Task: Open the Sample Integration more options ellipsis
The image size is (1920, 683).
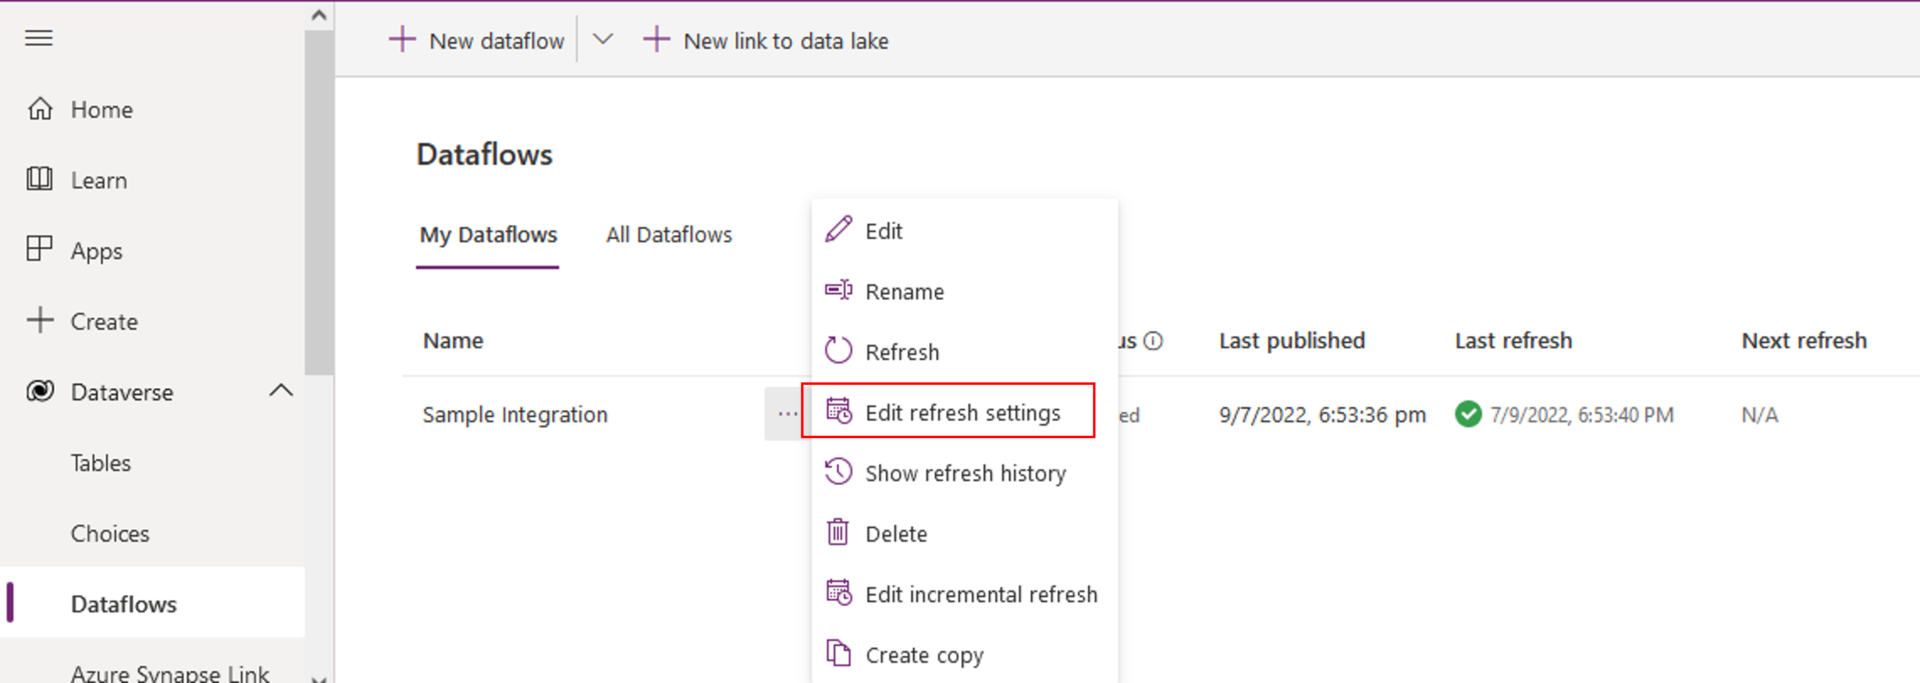Action: tap(787, 414)
